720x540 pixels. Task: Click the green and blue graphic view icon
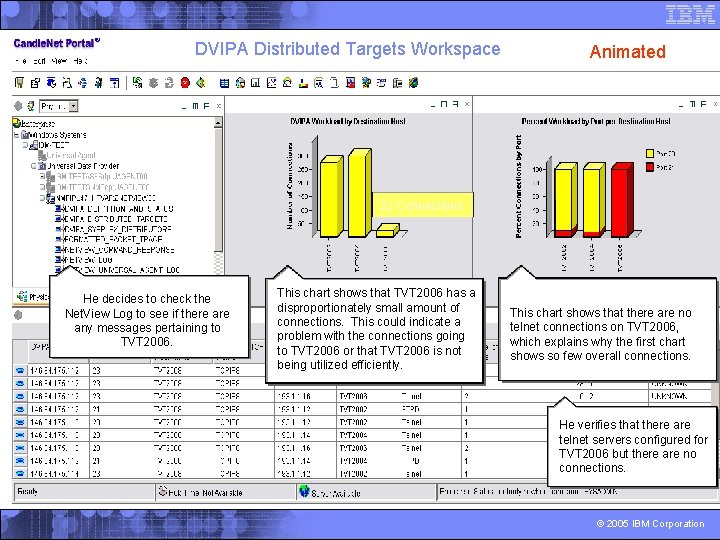click(x=366, y=83)
